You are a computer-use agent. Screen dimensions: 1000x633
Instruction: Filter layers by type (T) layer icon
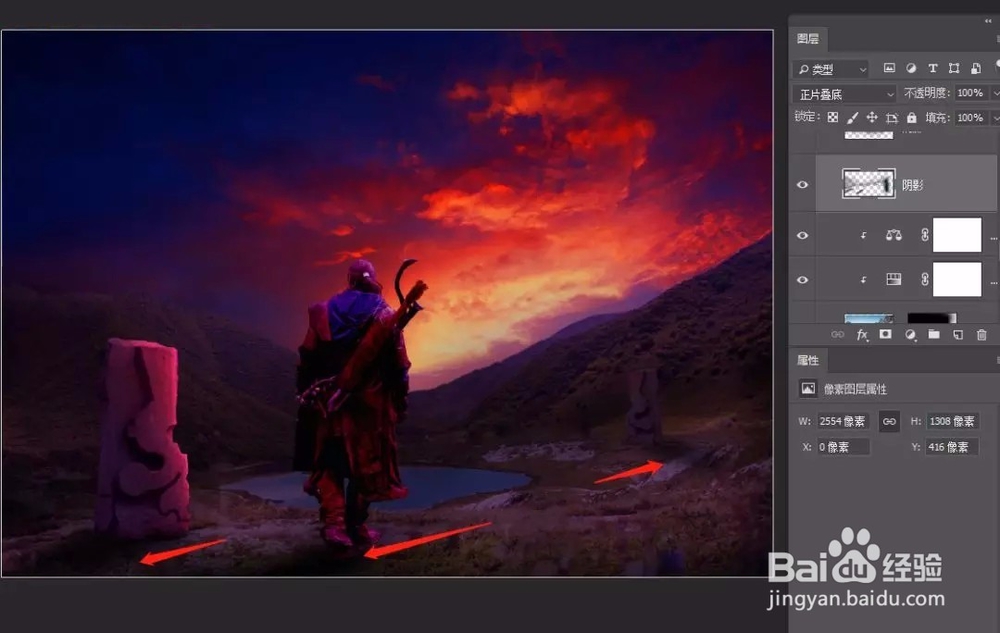pos(932,68)
